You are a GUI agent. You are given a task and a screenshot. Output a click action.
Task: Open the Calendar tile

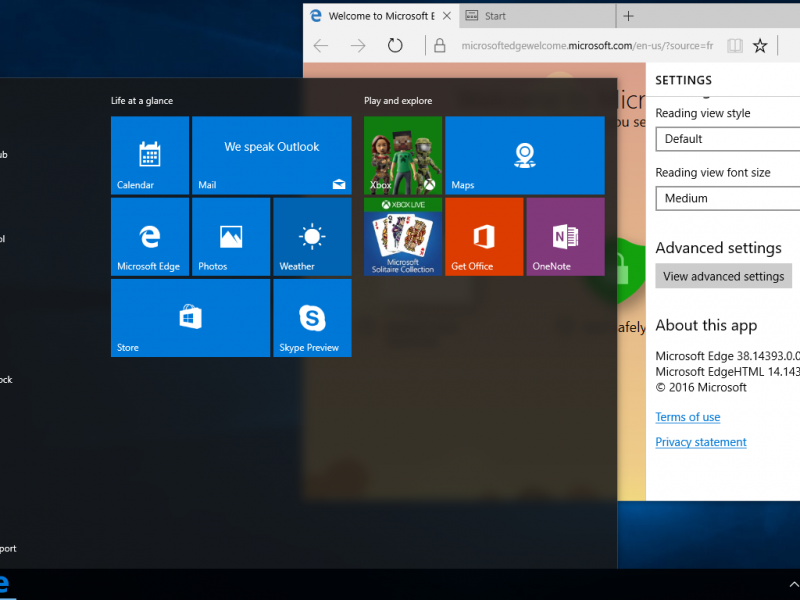[149, 155]
